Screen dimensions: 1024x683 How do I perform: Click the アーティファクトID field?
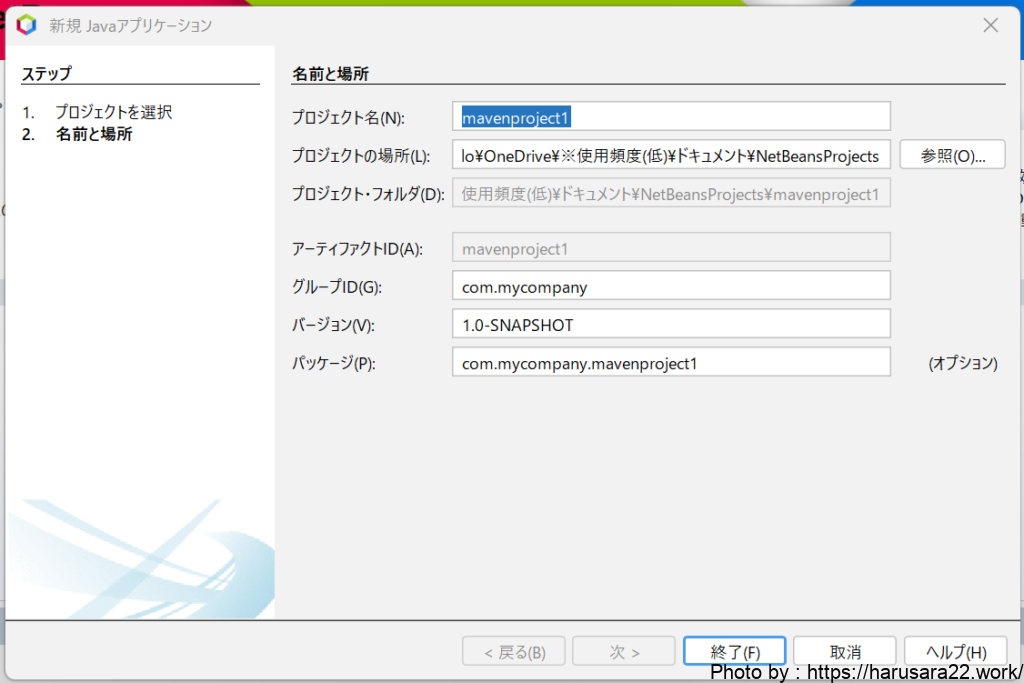[x=670, y=248]
